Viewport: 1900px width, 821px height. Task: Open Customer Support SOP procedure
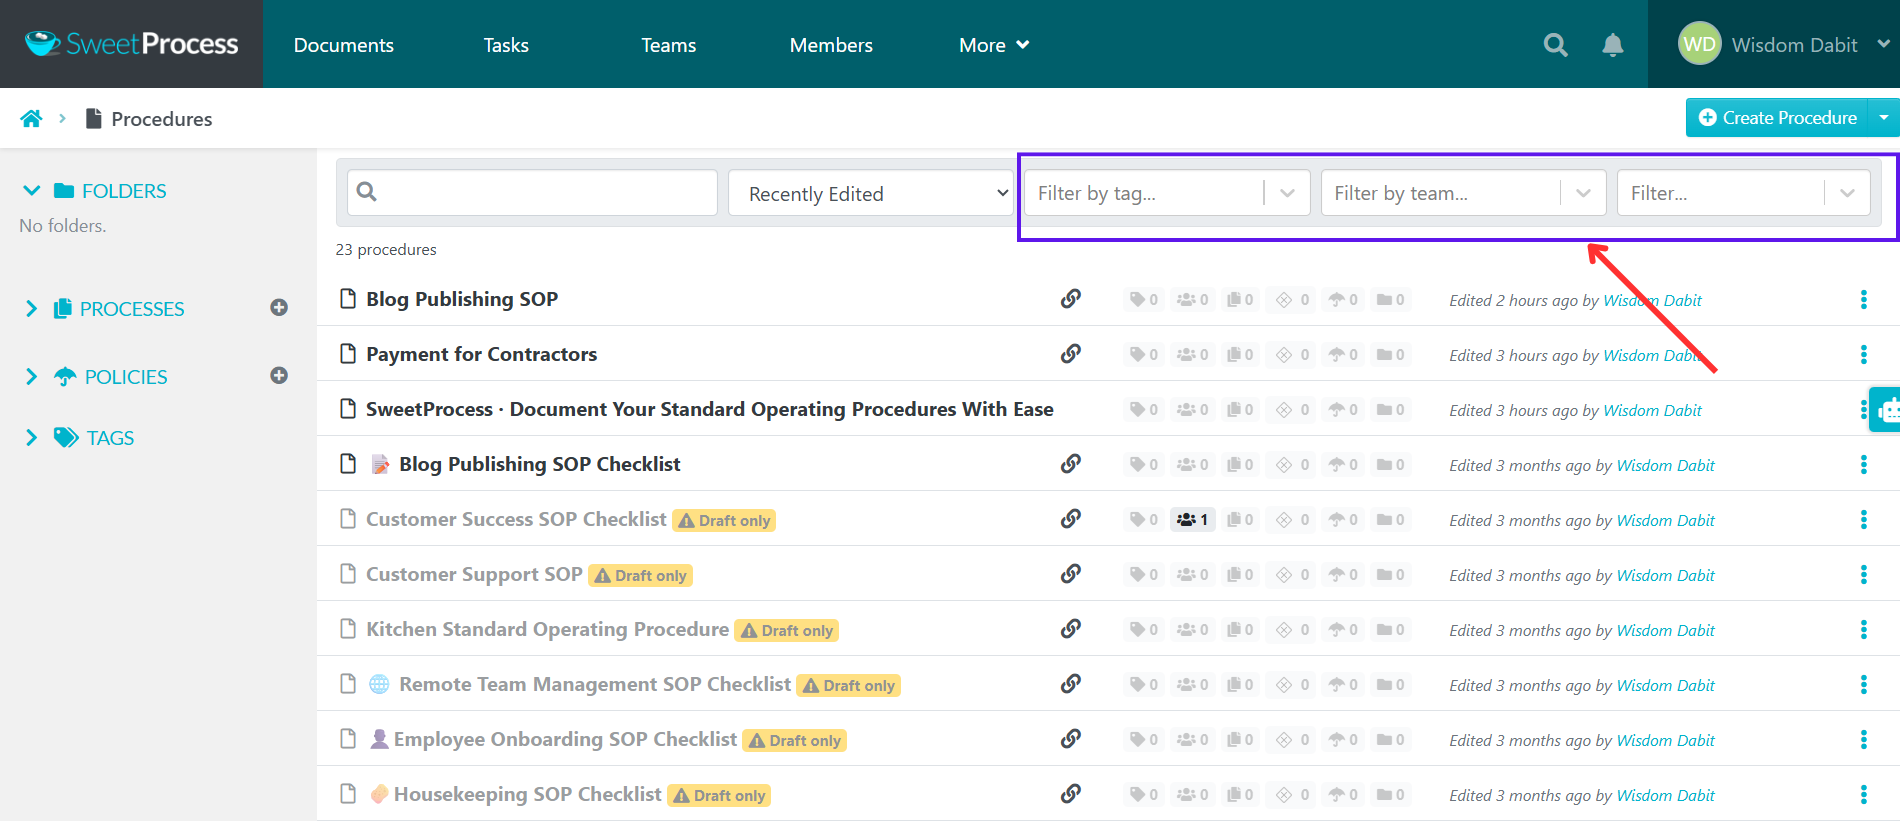coord(474,574)
